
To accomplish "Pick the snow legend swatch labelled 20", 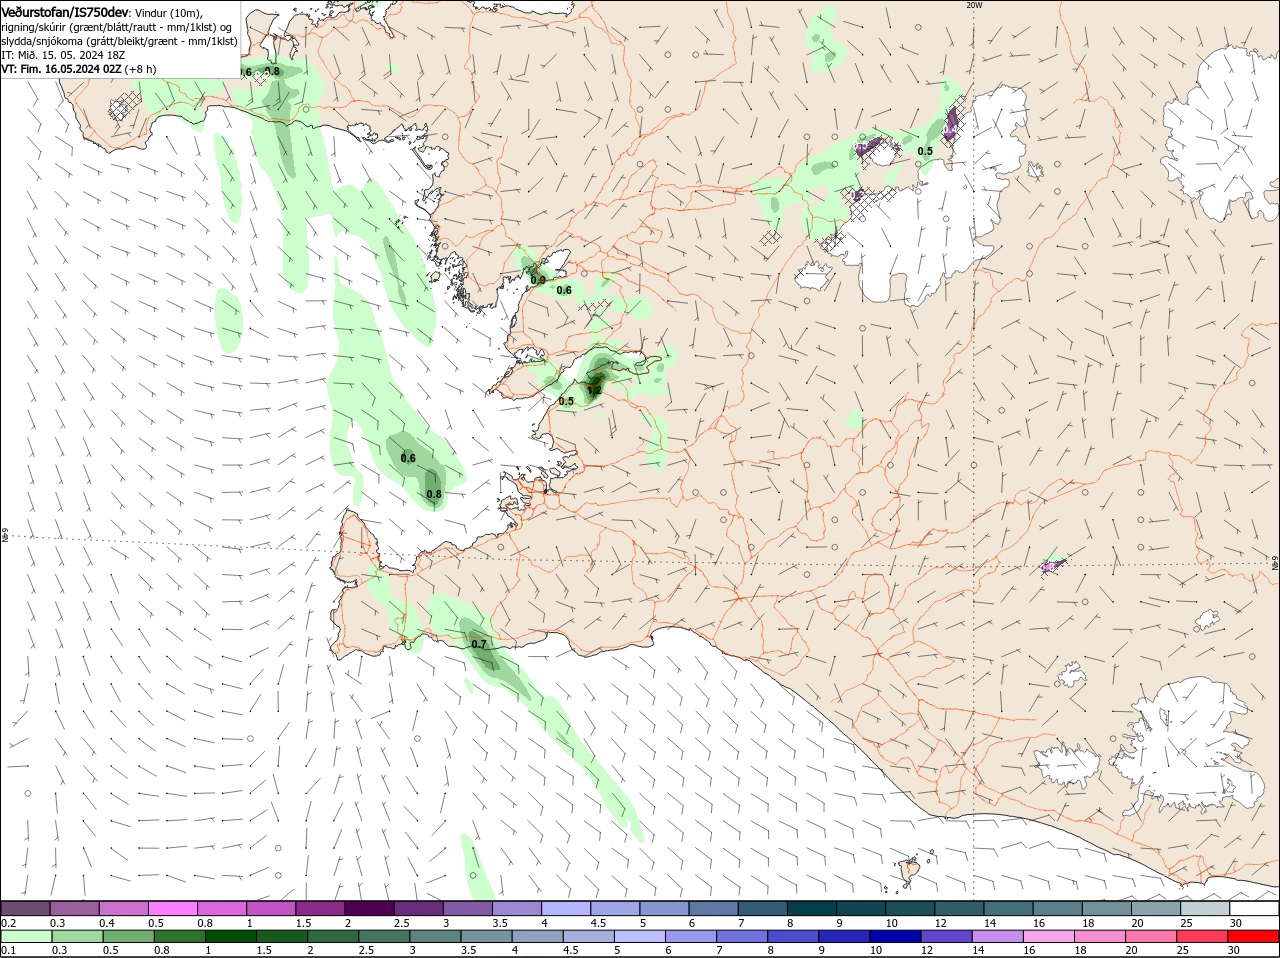I will (1155, 908).
